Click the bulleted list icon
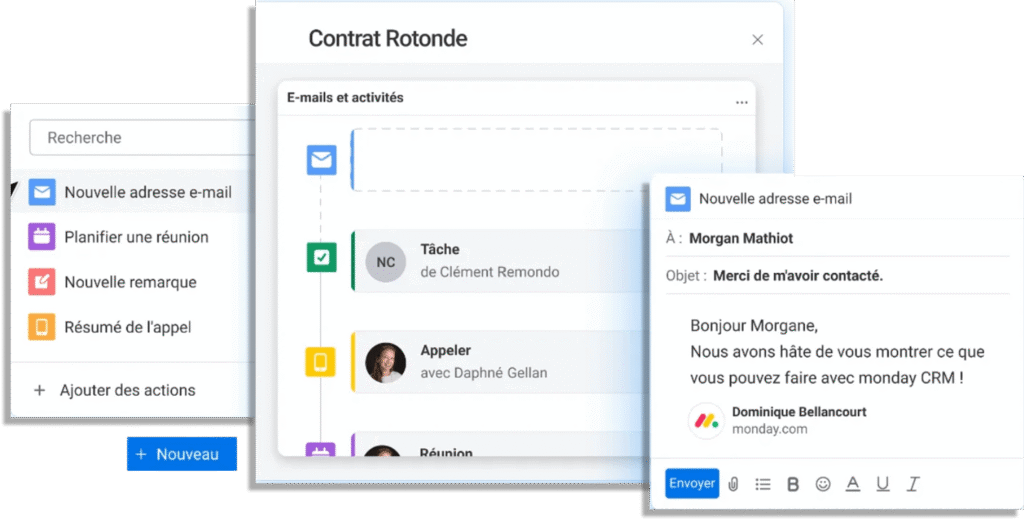The height and width of the screenshot is (520, 1024). [x=763, y=484]
